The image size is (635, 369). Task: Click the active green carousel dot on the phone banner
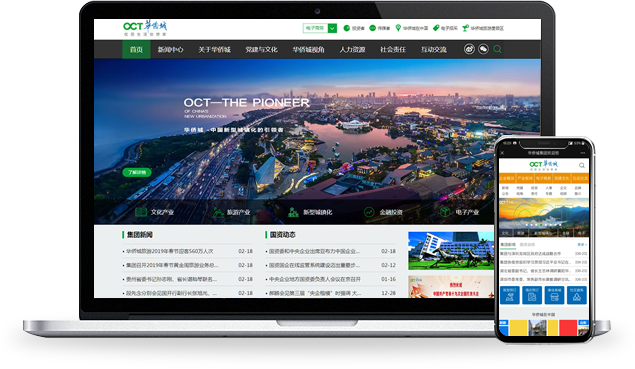541,225
